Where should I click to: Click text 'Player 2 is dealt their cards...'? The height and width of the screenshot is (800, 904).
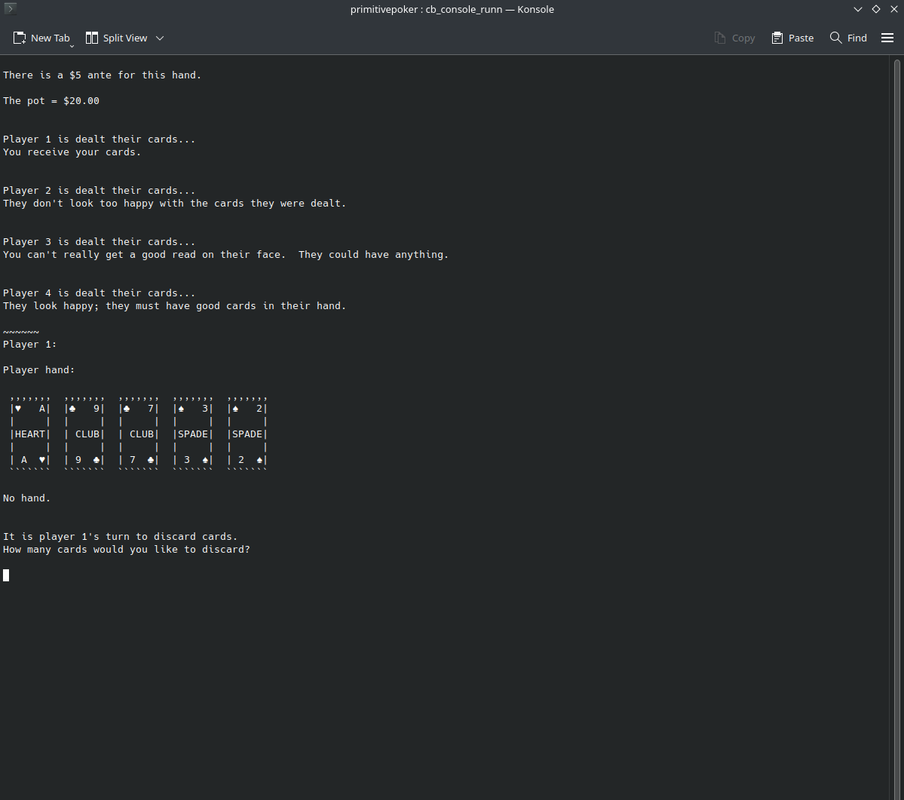coord(99,190)
